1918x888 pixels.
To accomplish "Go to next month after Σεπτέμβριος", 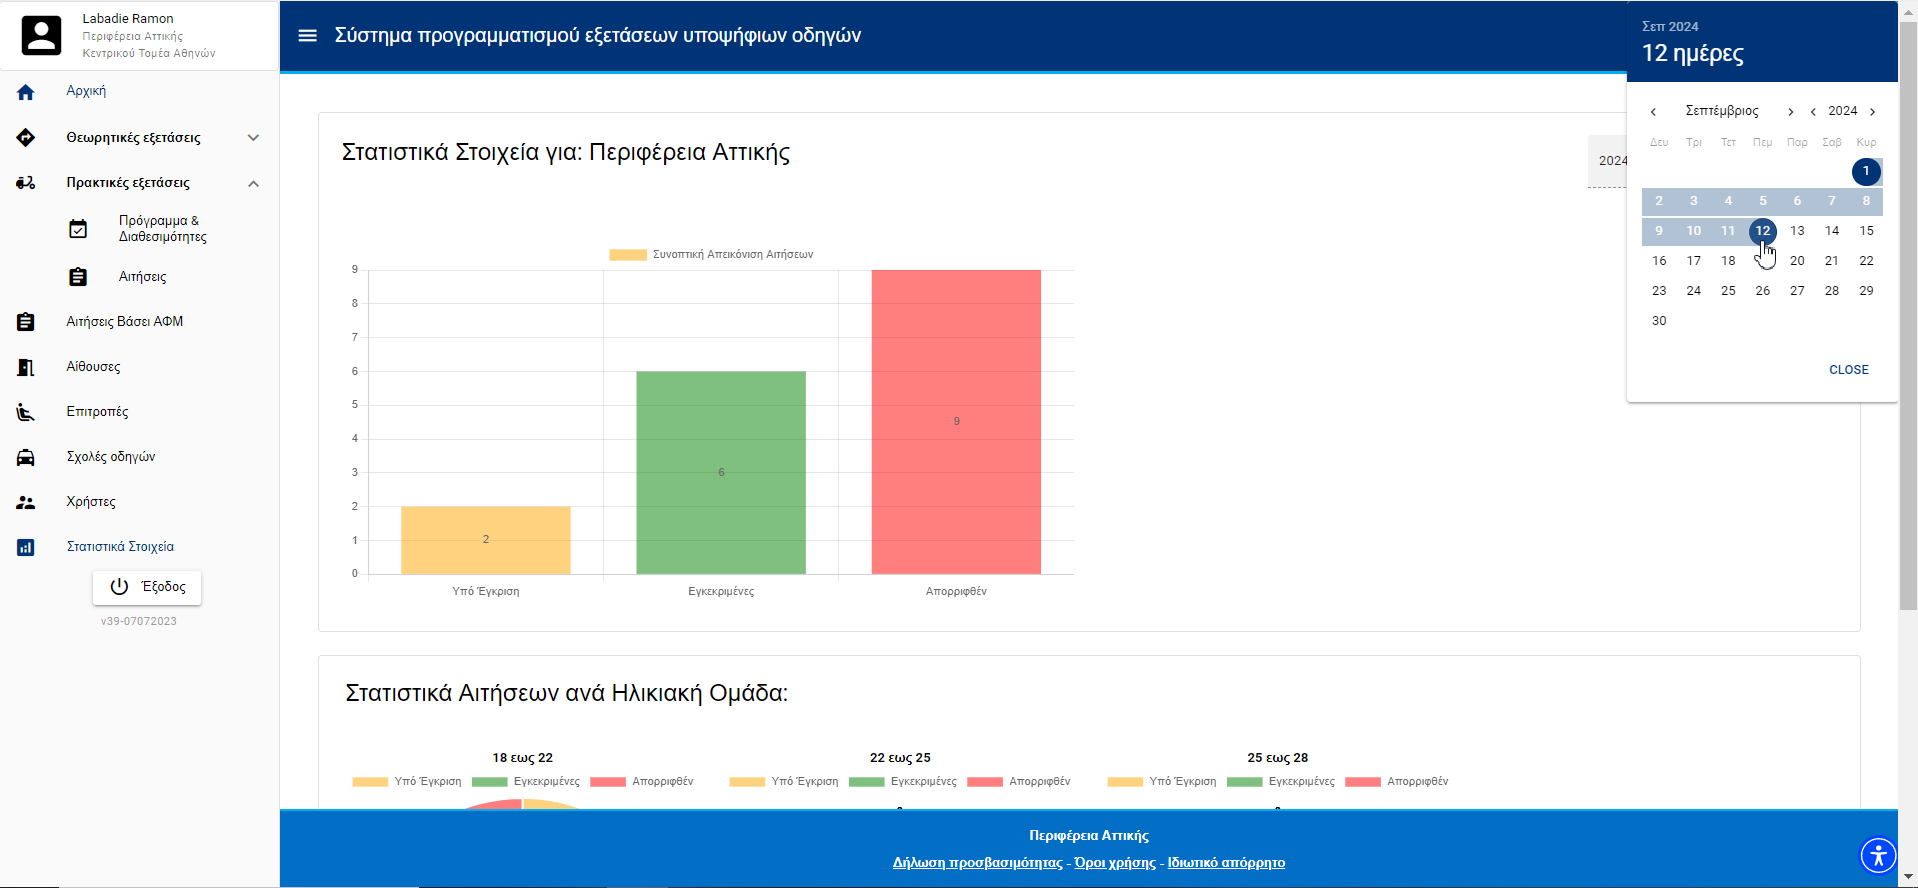I will (x=1790, y=112).
